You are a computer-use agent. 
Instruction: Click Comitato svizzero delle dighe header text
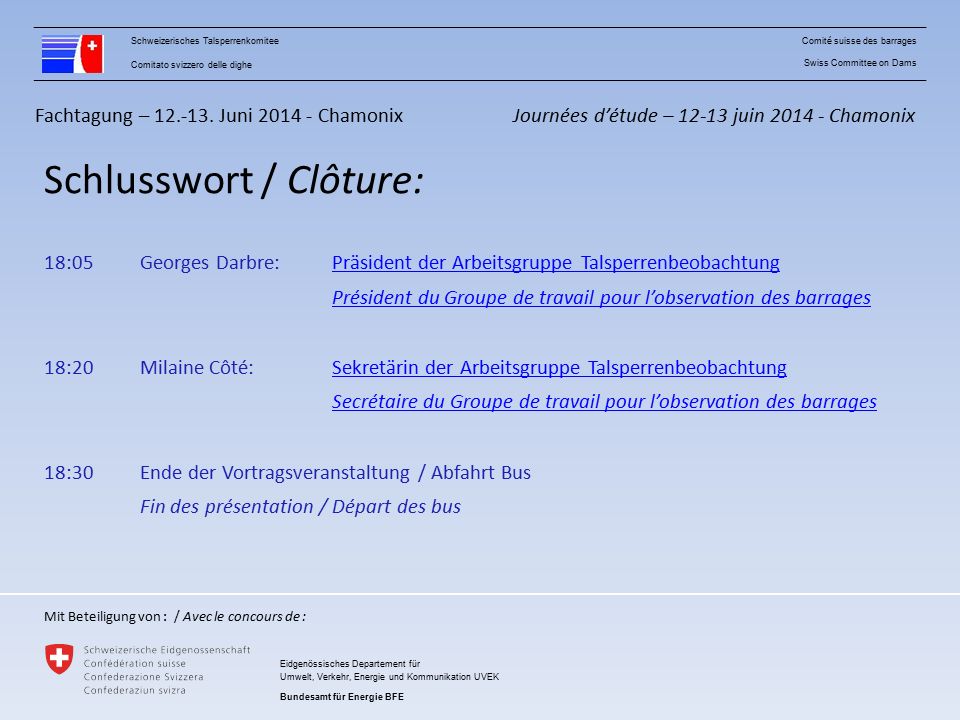(191, 65)
